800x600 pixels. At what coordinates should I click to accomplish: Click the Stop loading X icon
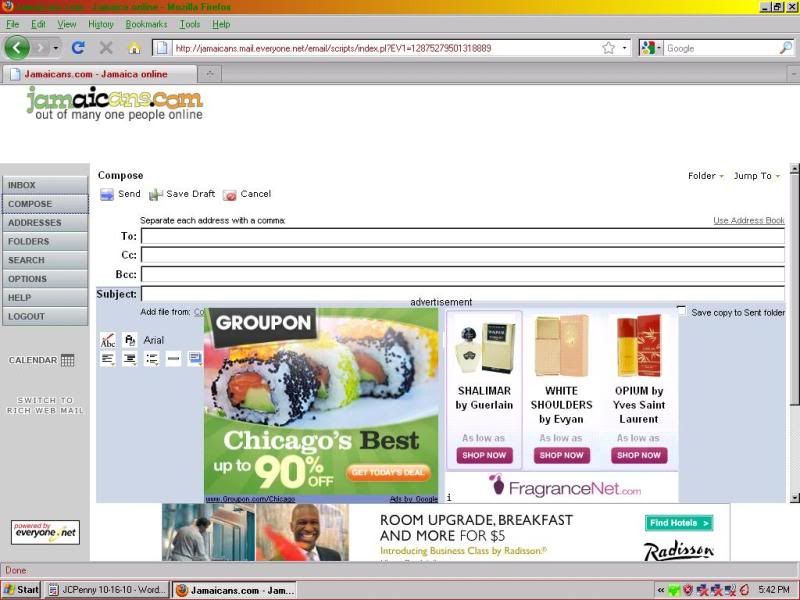[x=106, y=48]
